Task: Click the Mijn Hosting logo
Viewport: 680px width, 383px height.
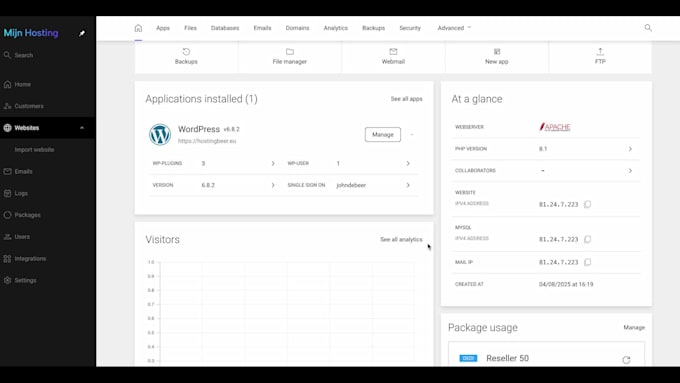Action: coord(31,33)
